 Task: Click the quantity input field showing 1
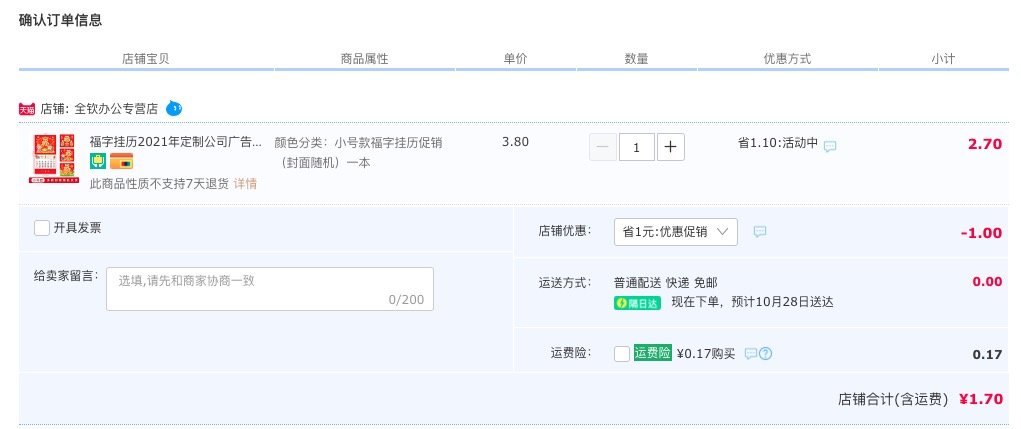pyautogui.click(x=636, y=147)
